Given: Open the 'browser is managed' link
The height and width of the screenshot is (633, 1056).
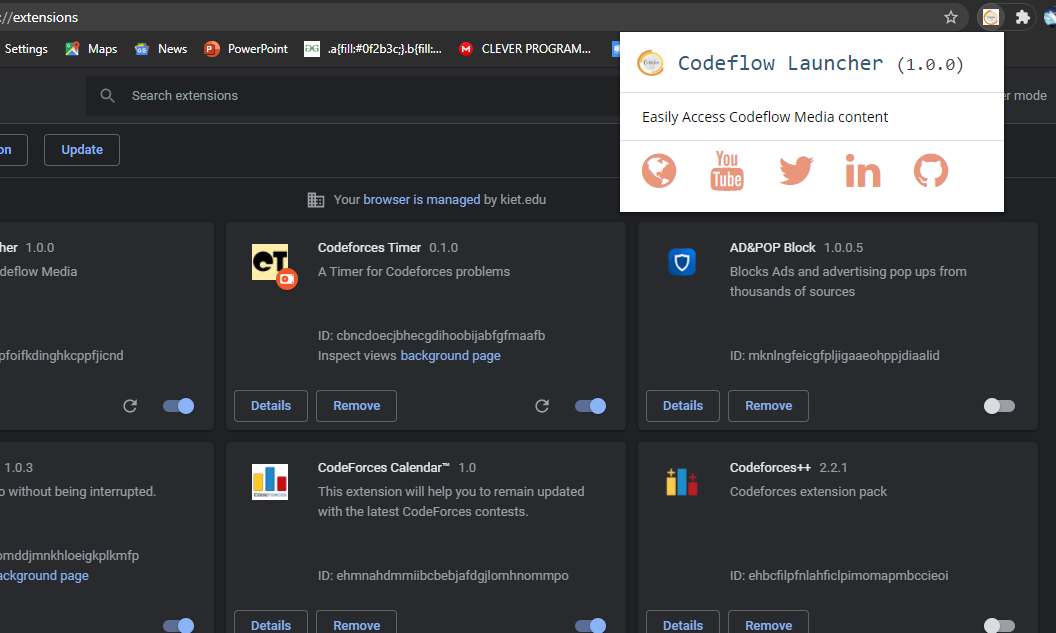Looking at the screenshot, I should pos(422,200).
